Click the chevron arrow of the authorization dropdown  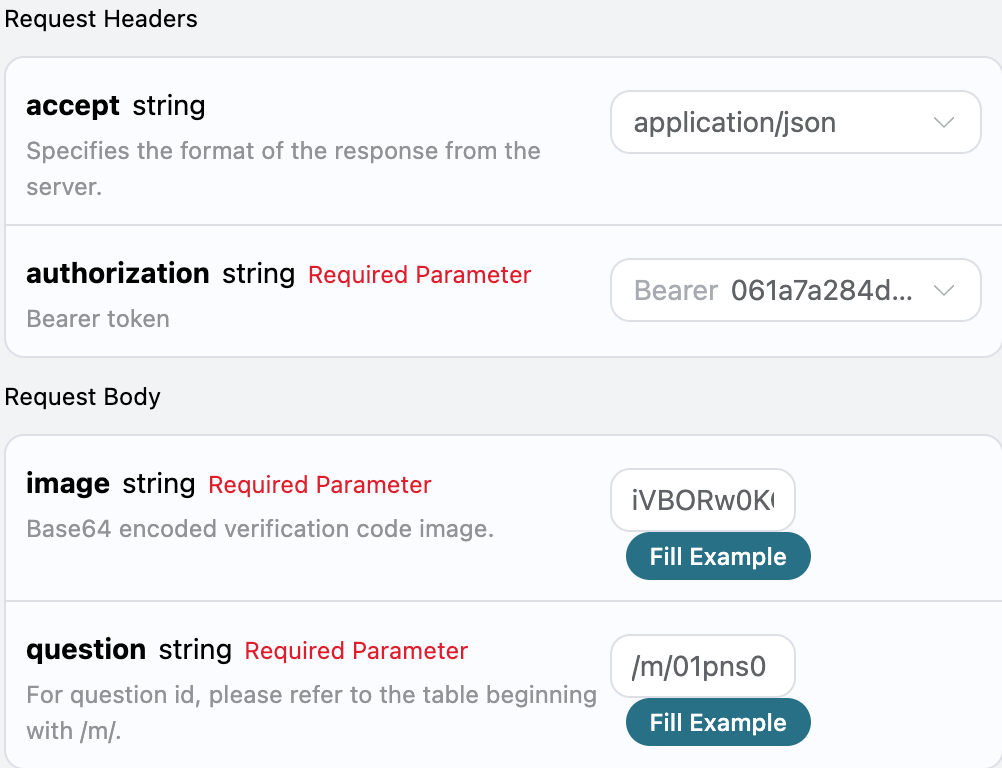click(x=943, y=291)
